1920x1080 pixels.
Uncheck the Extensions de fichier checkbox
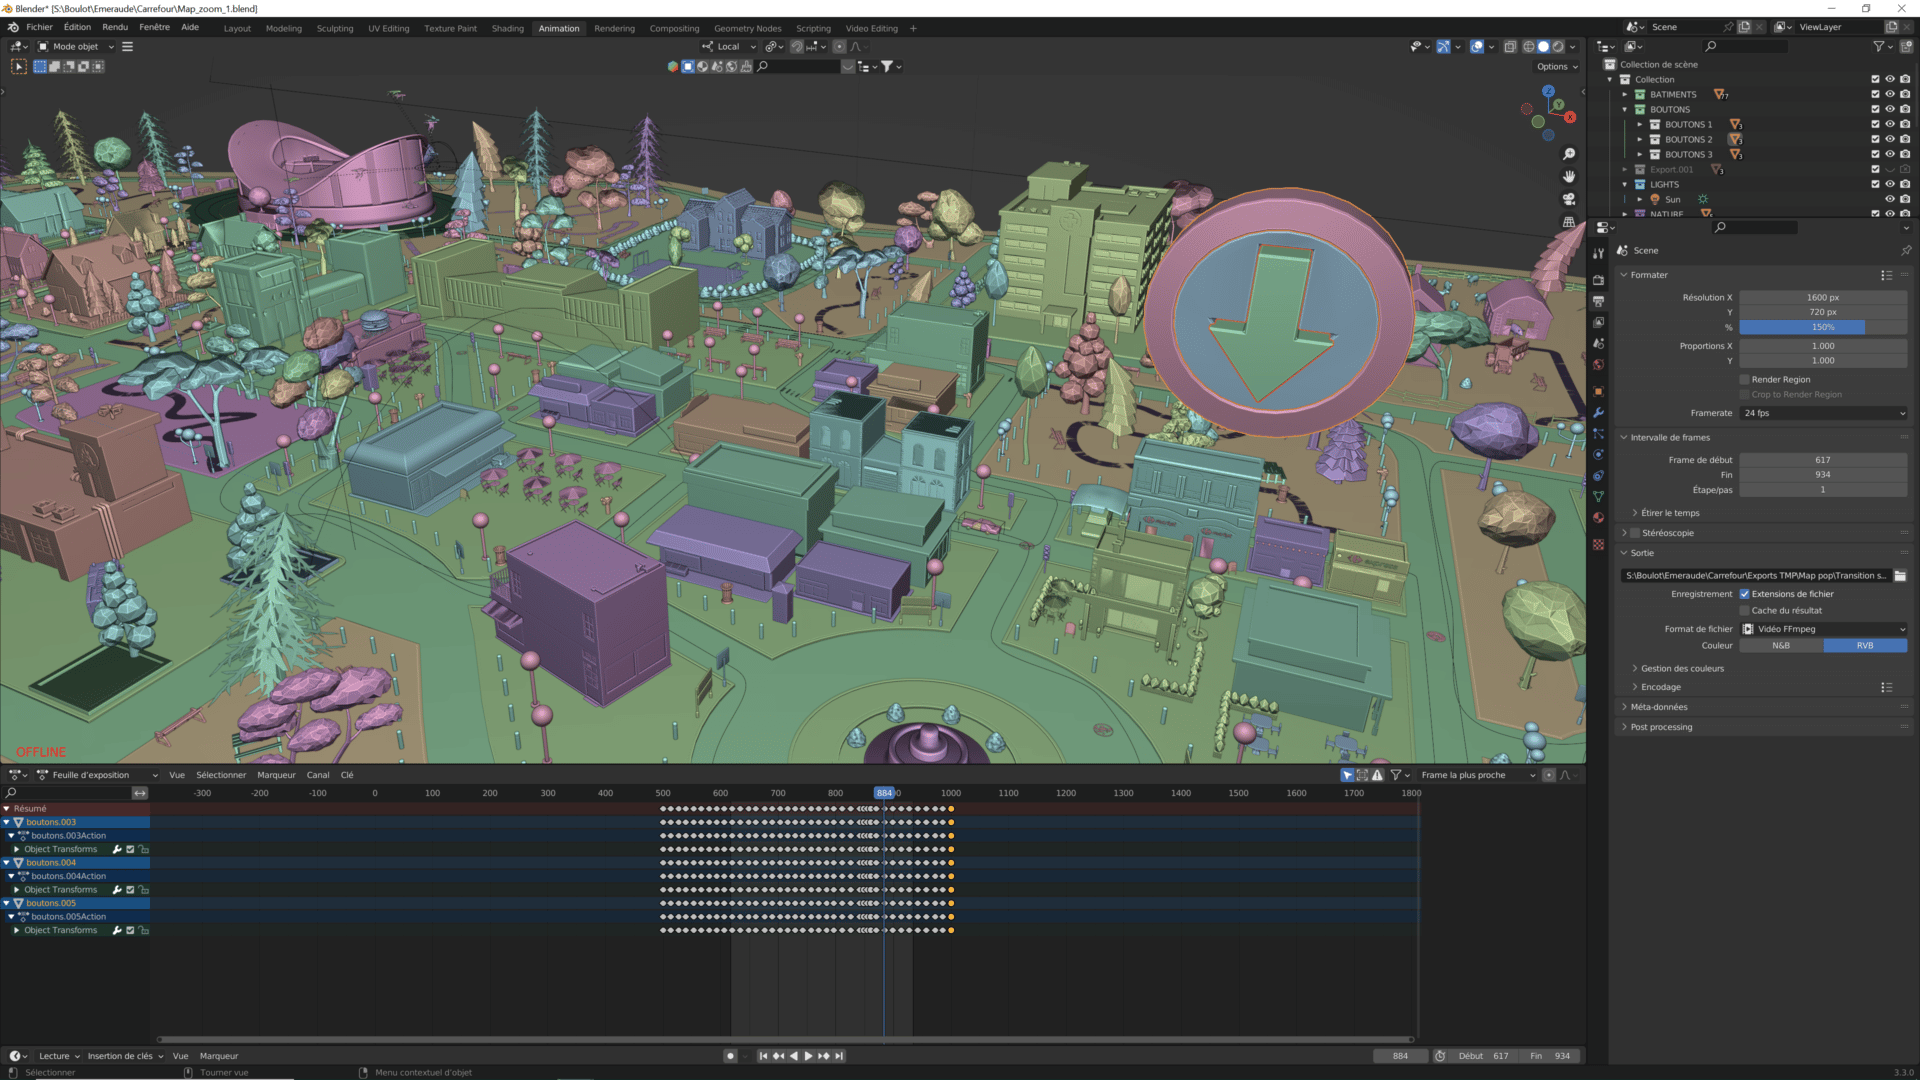tap(1744, 594)
